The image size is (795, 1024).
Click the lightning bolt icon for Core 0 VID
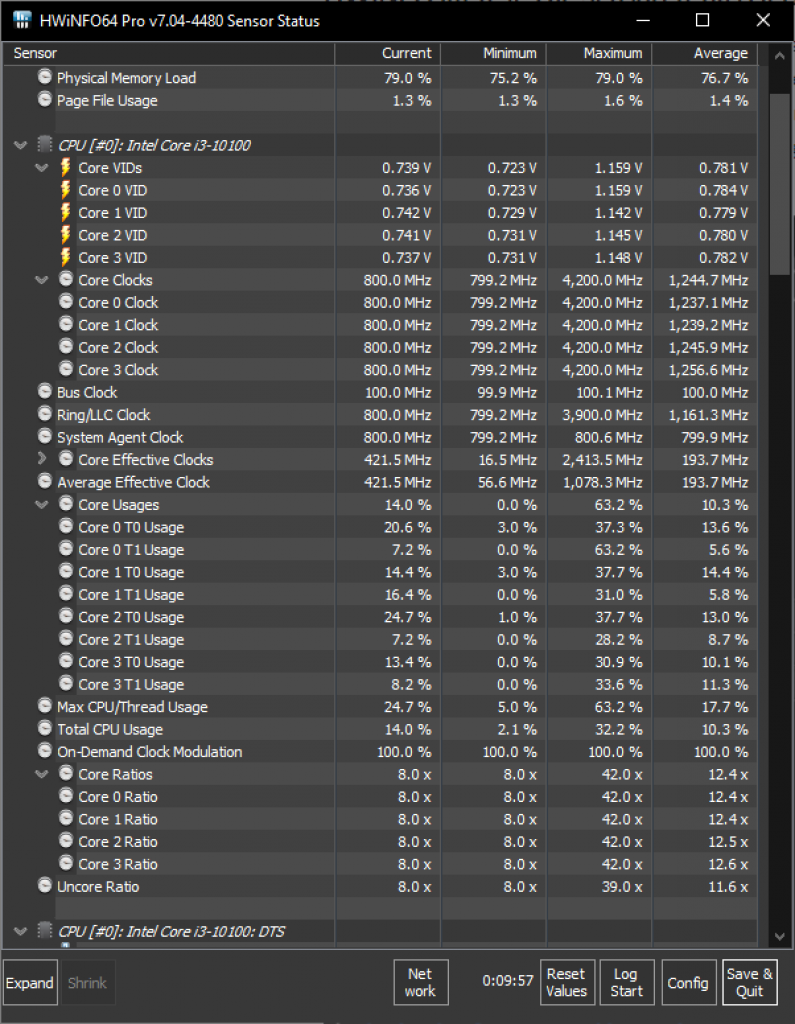point(65,189)
